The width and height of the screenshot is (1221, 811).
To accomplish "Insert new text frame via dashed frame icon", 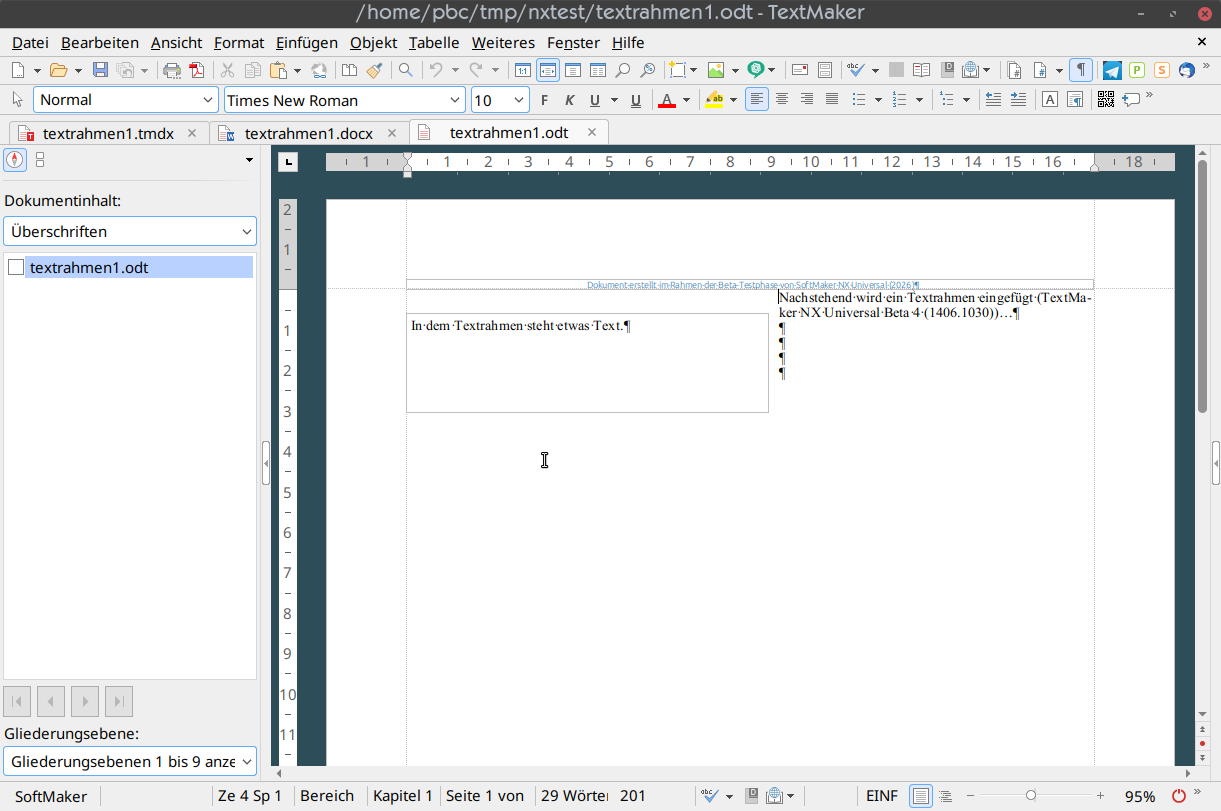I will point(677,70).
